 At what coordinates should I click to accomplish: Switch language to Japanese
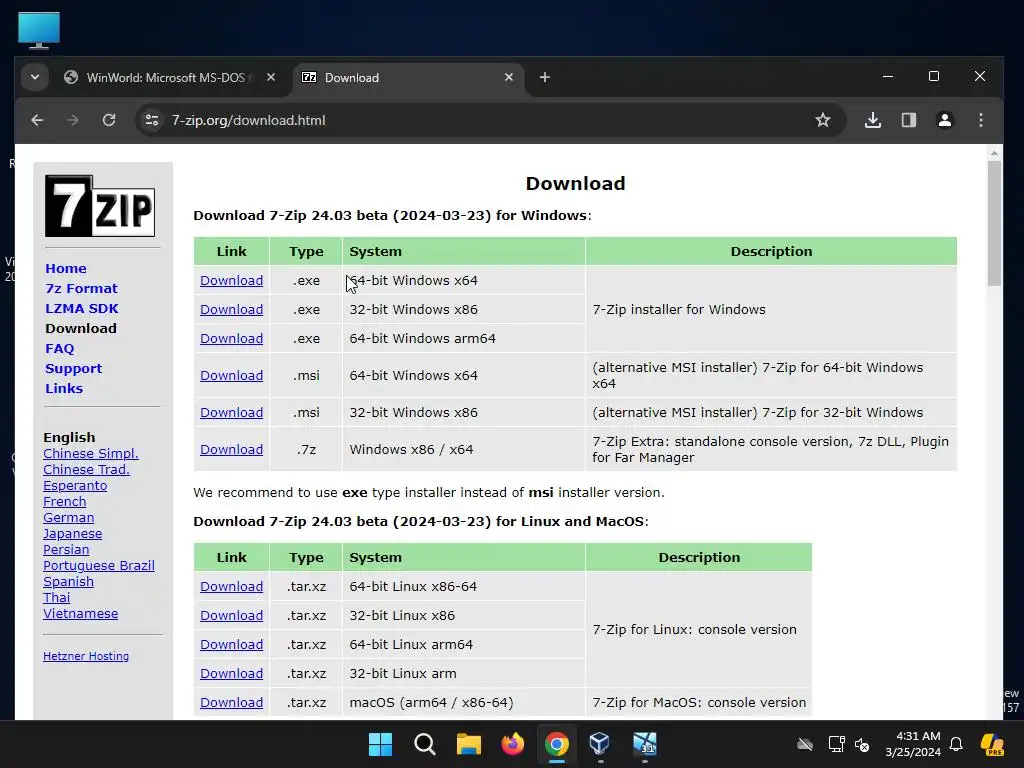click(x=72, y=534)
